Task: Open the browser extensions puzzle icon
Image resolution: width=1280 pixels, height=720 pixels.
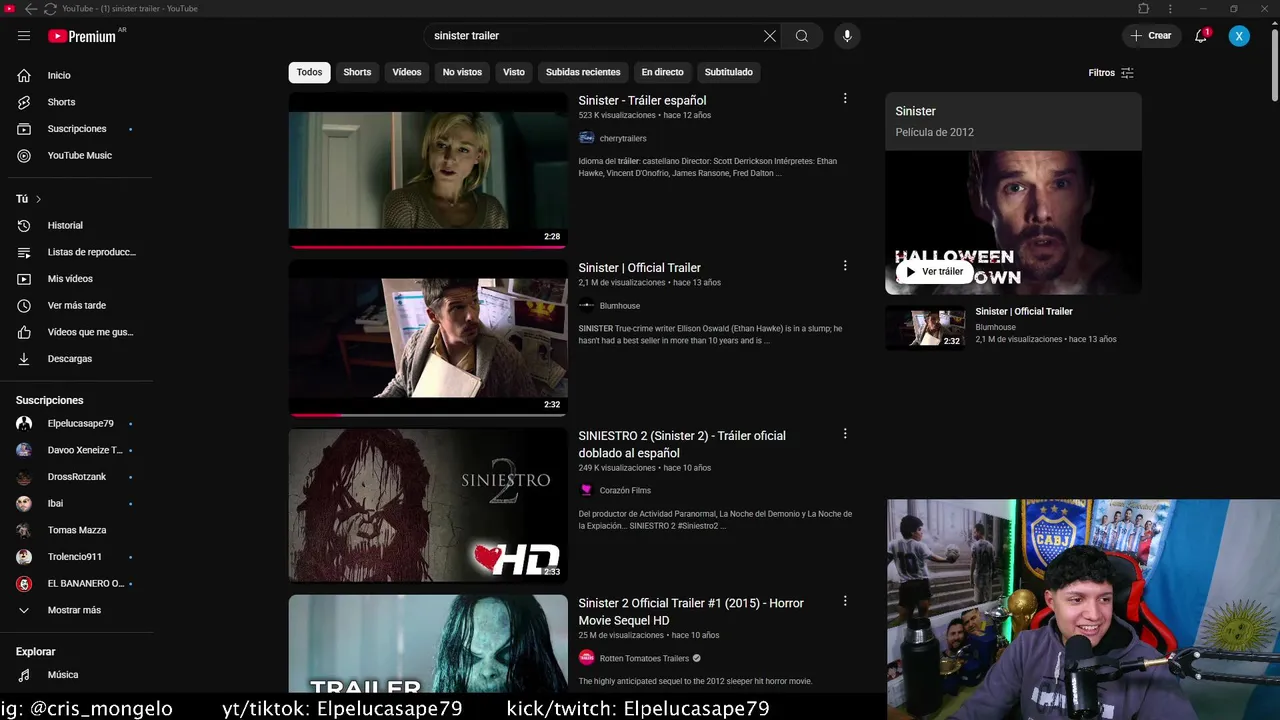Action: pos(1144,8)
